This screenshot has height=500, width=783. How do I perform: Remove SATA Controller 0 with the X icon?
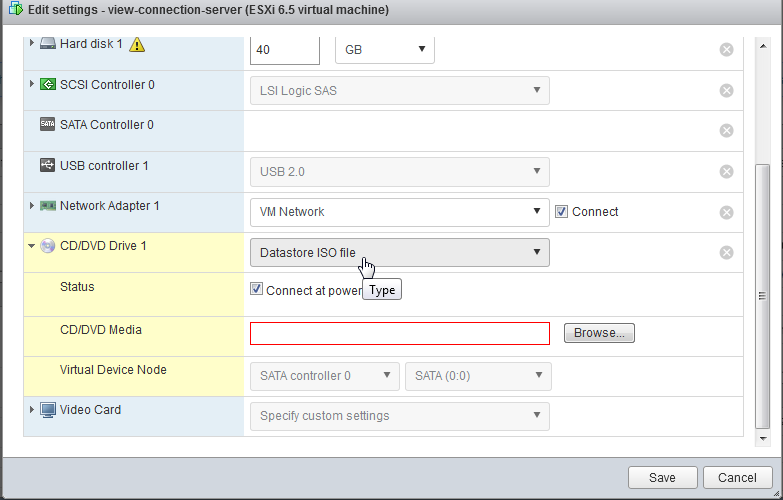tap(726, 131)
